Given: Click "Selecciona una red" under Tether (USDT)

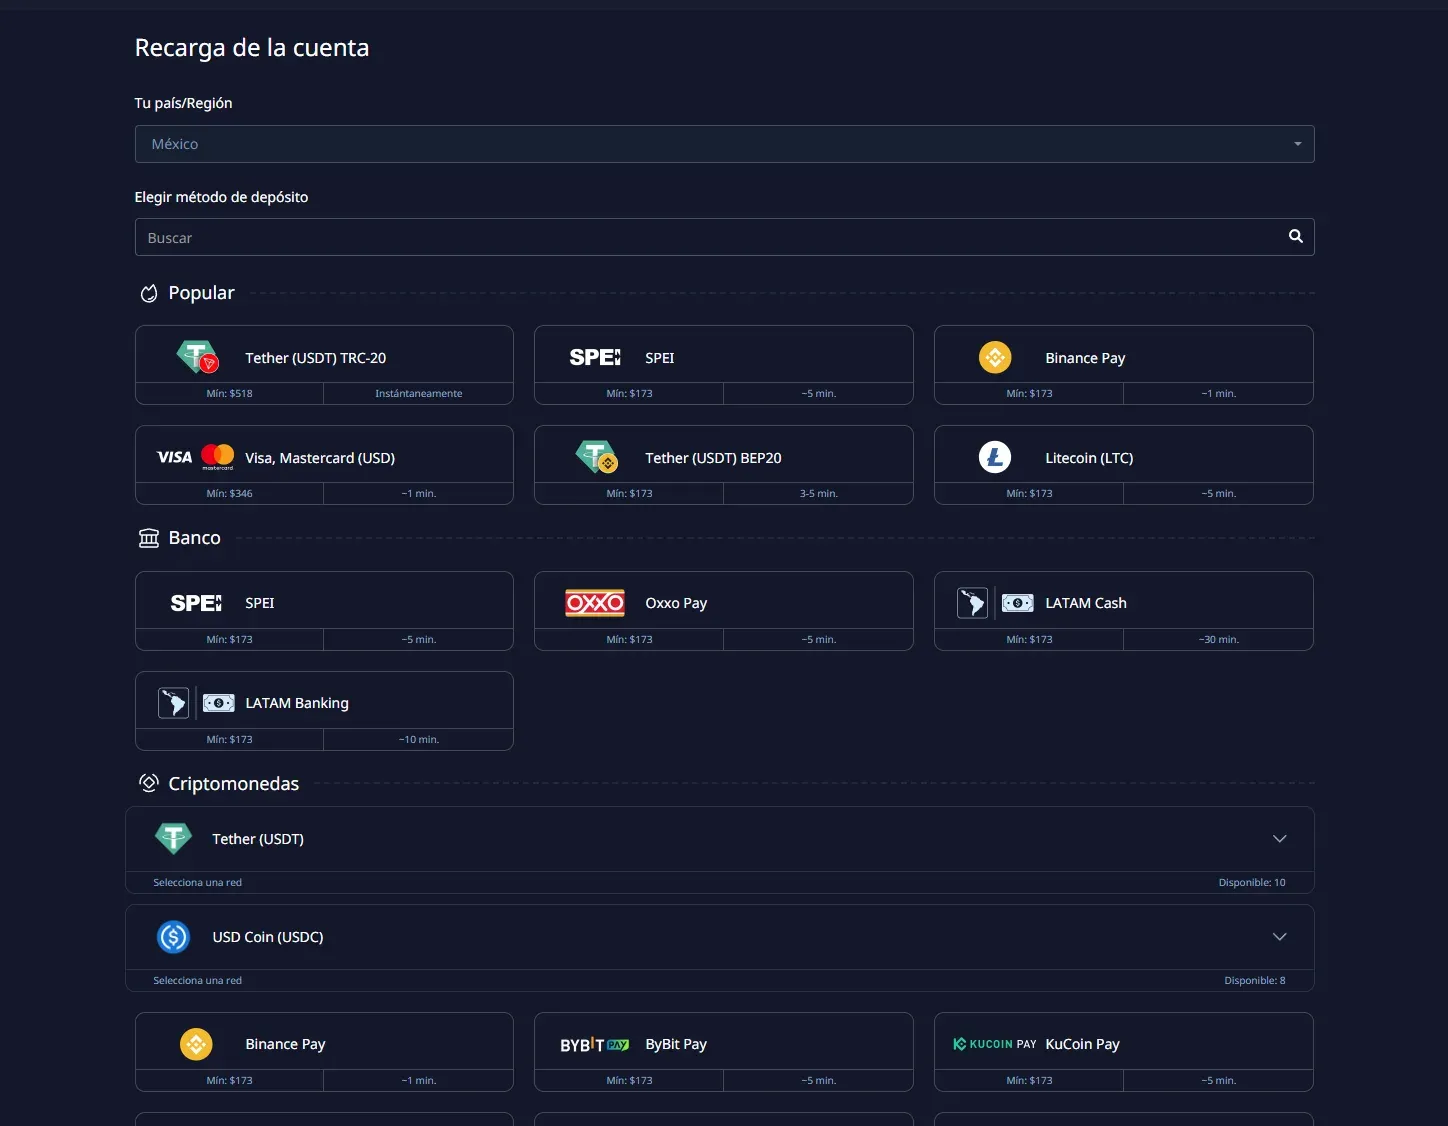Looking at the screenshot, I should (197, 882).
